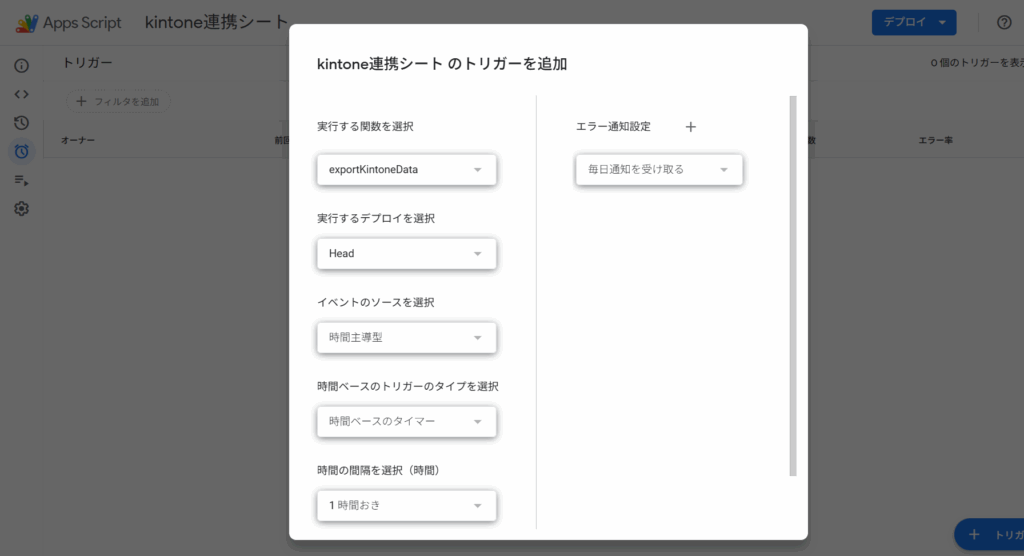
Task: Click the 実行する関数を選択 label
Action: [x=365, y=127]
